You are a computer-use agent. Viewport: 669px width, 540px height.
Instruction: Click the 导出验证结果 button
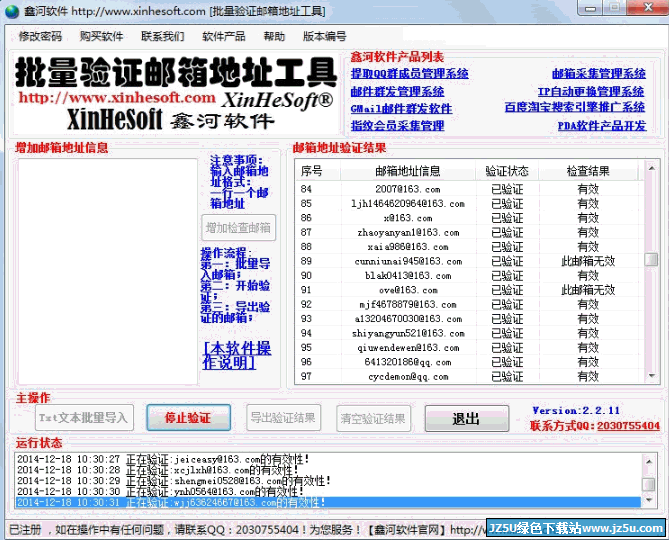tap(283, 418)
